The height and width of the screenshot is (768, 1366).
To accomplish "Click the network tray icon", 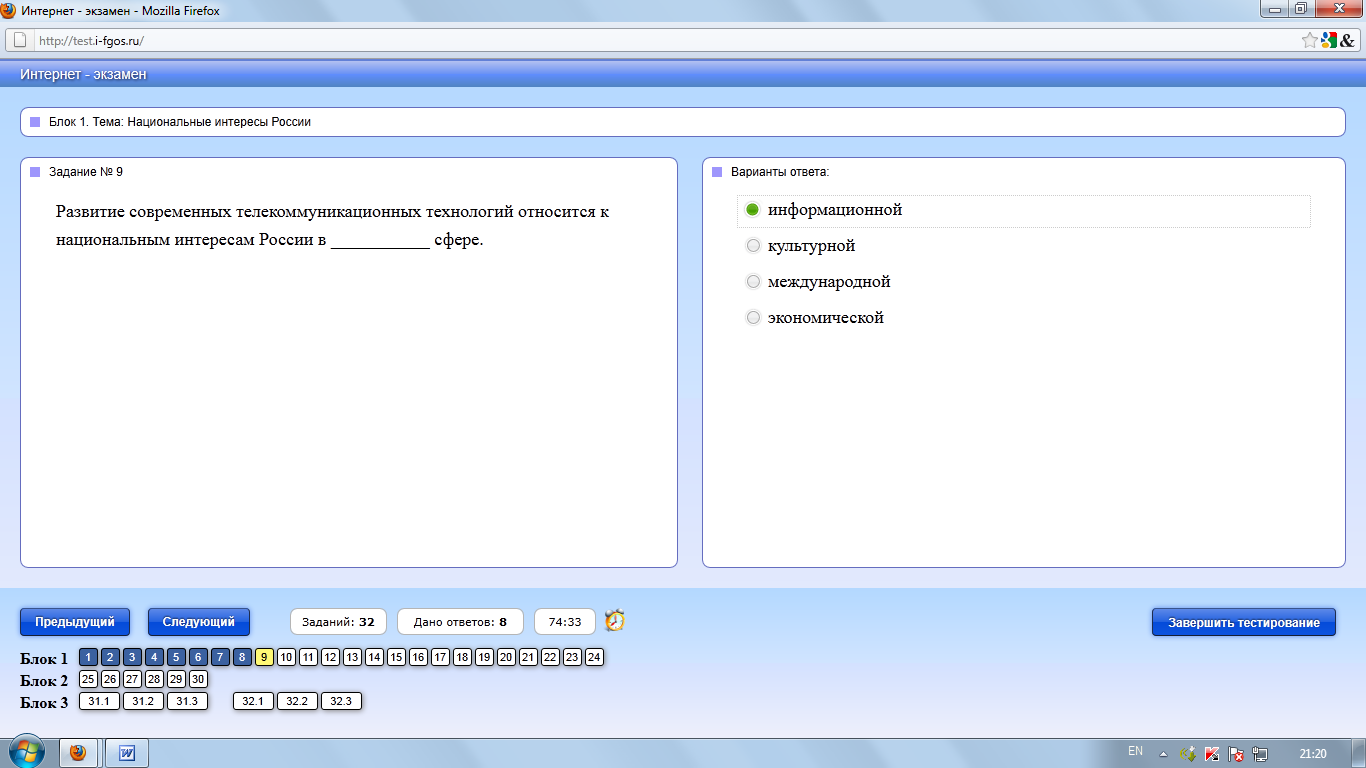I will pyautogui.click(x=1260, y=754).
